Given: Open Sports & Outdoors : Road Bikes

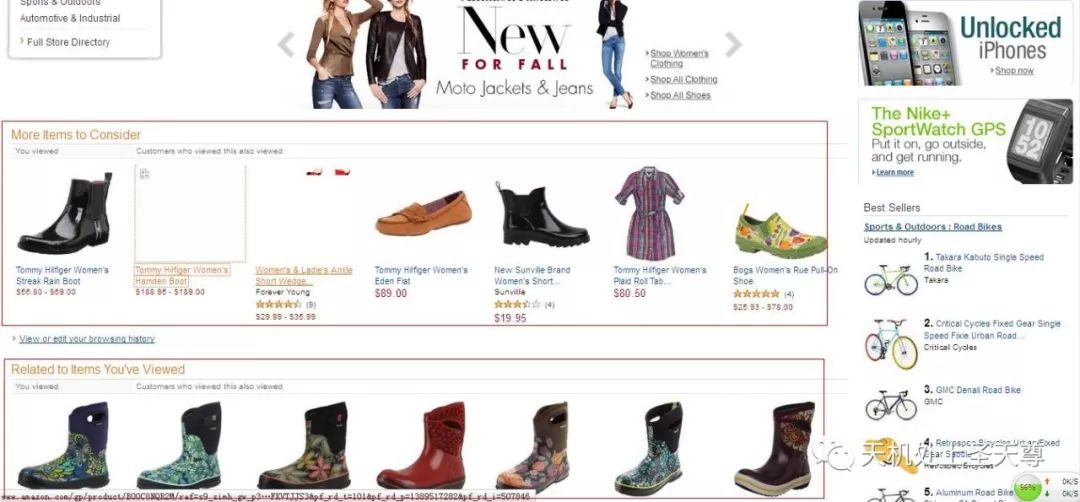Looking at the screenshot, I should 933,227.
